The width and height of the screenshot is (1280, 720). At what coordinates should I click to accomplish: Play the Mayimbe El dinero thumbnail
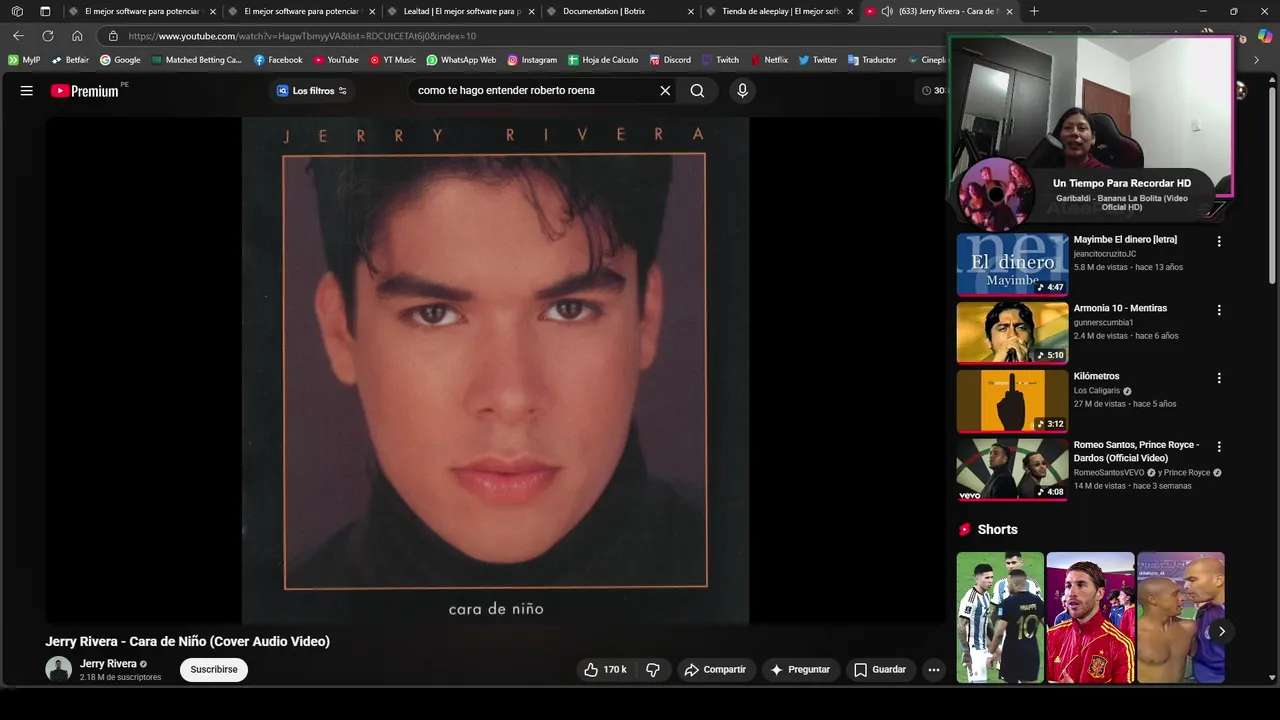coord(1012,265)
